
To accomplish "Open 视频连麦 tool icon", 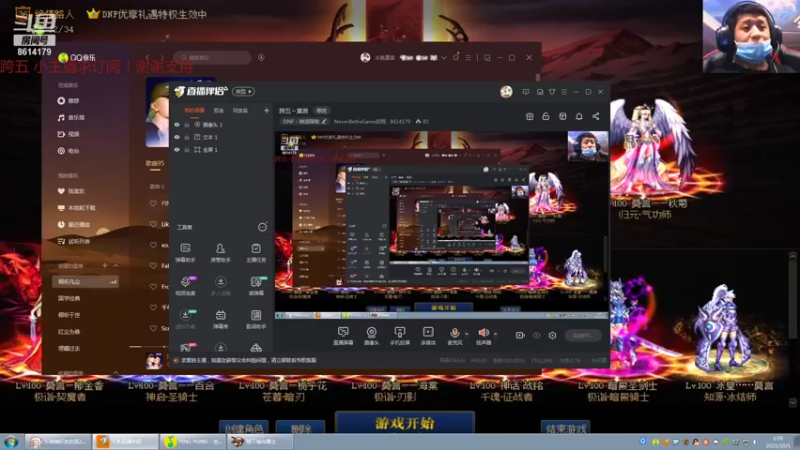I will [185, 286].
